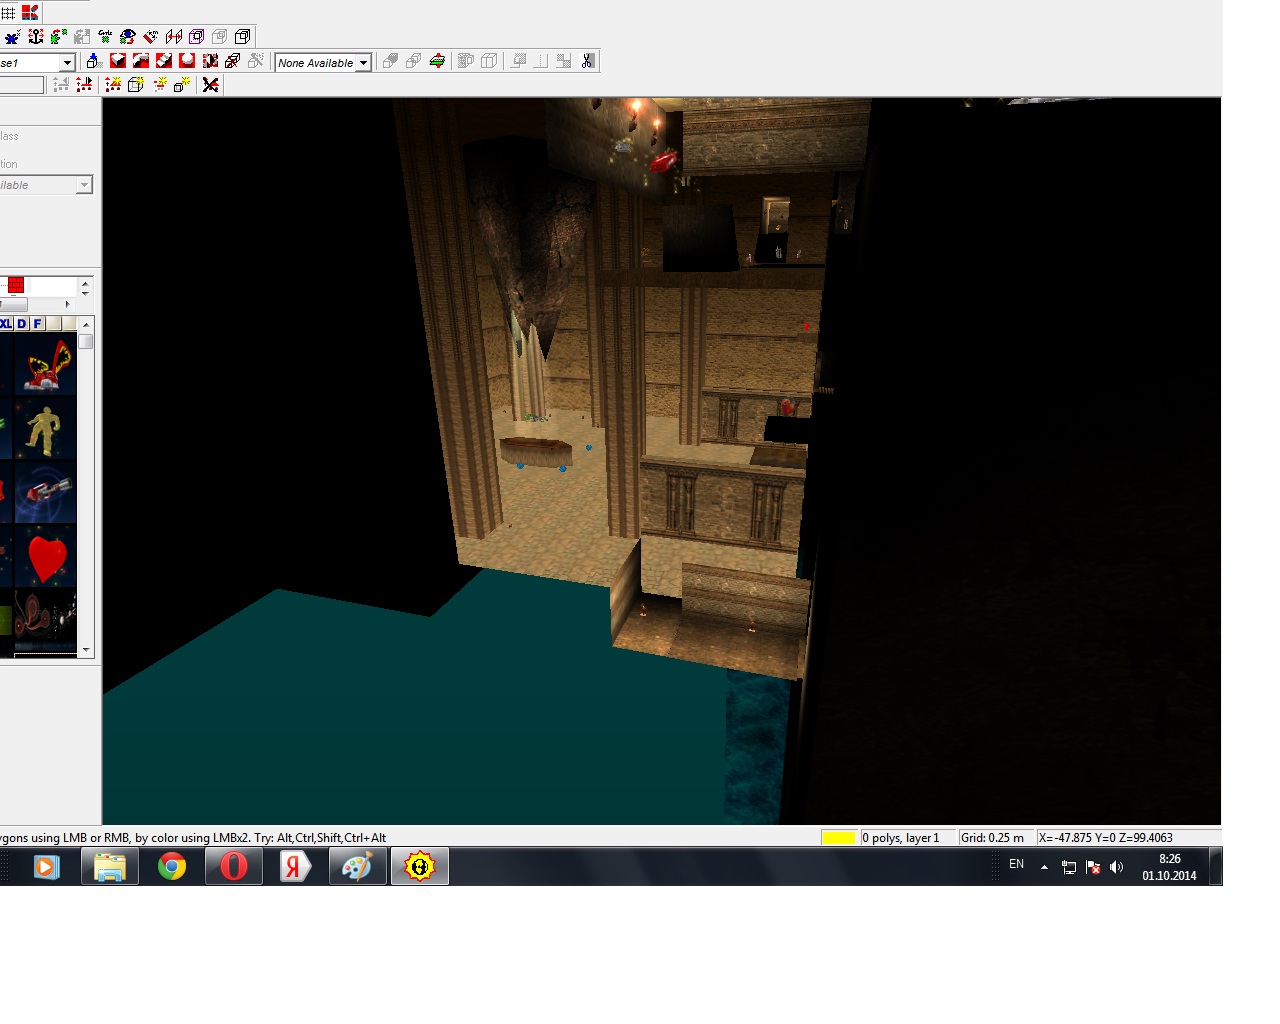Viewport: 1280px width, 1024px height.
Task: Click the blue star toolbar icon
Action: tap(12, 37)
